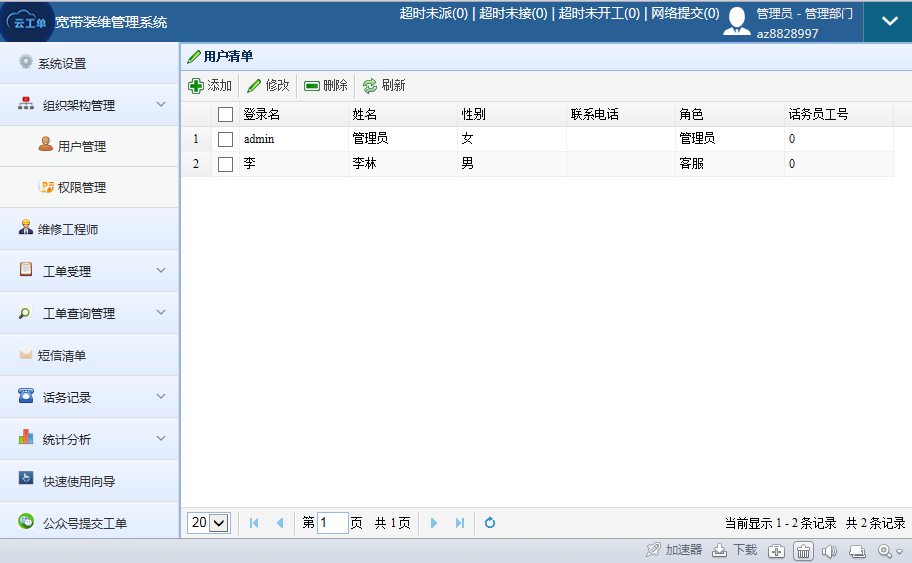Screen dimensions: 912x563
Task: Go to last page arrow
Action: (x=460, y=523)
